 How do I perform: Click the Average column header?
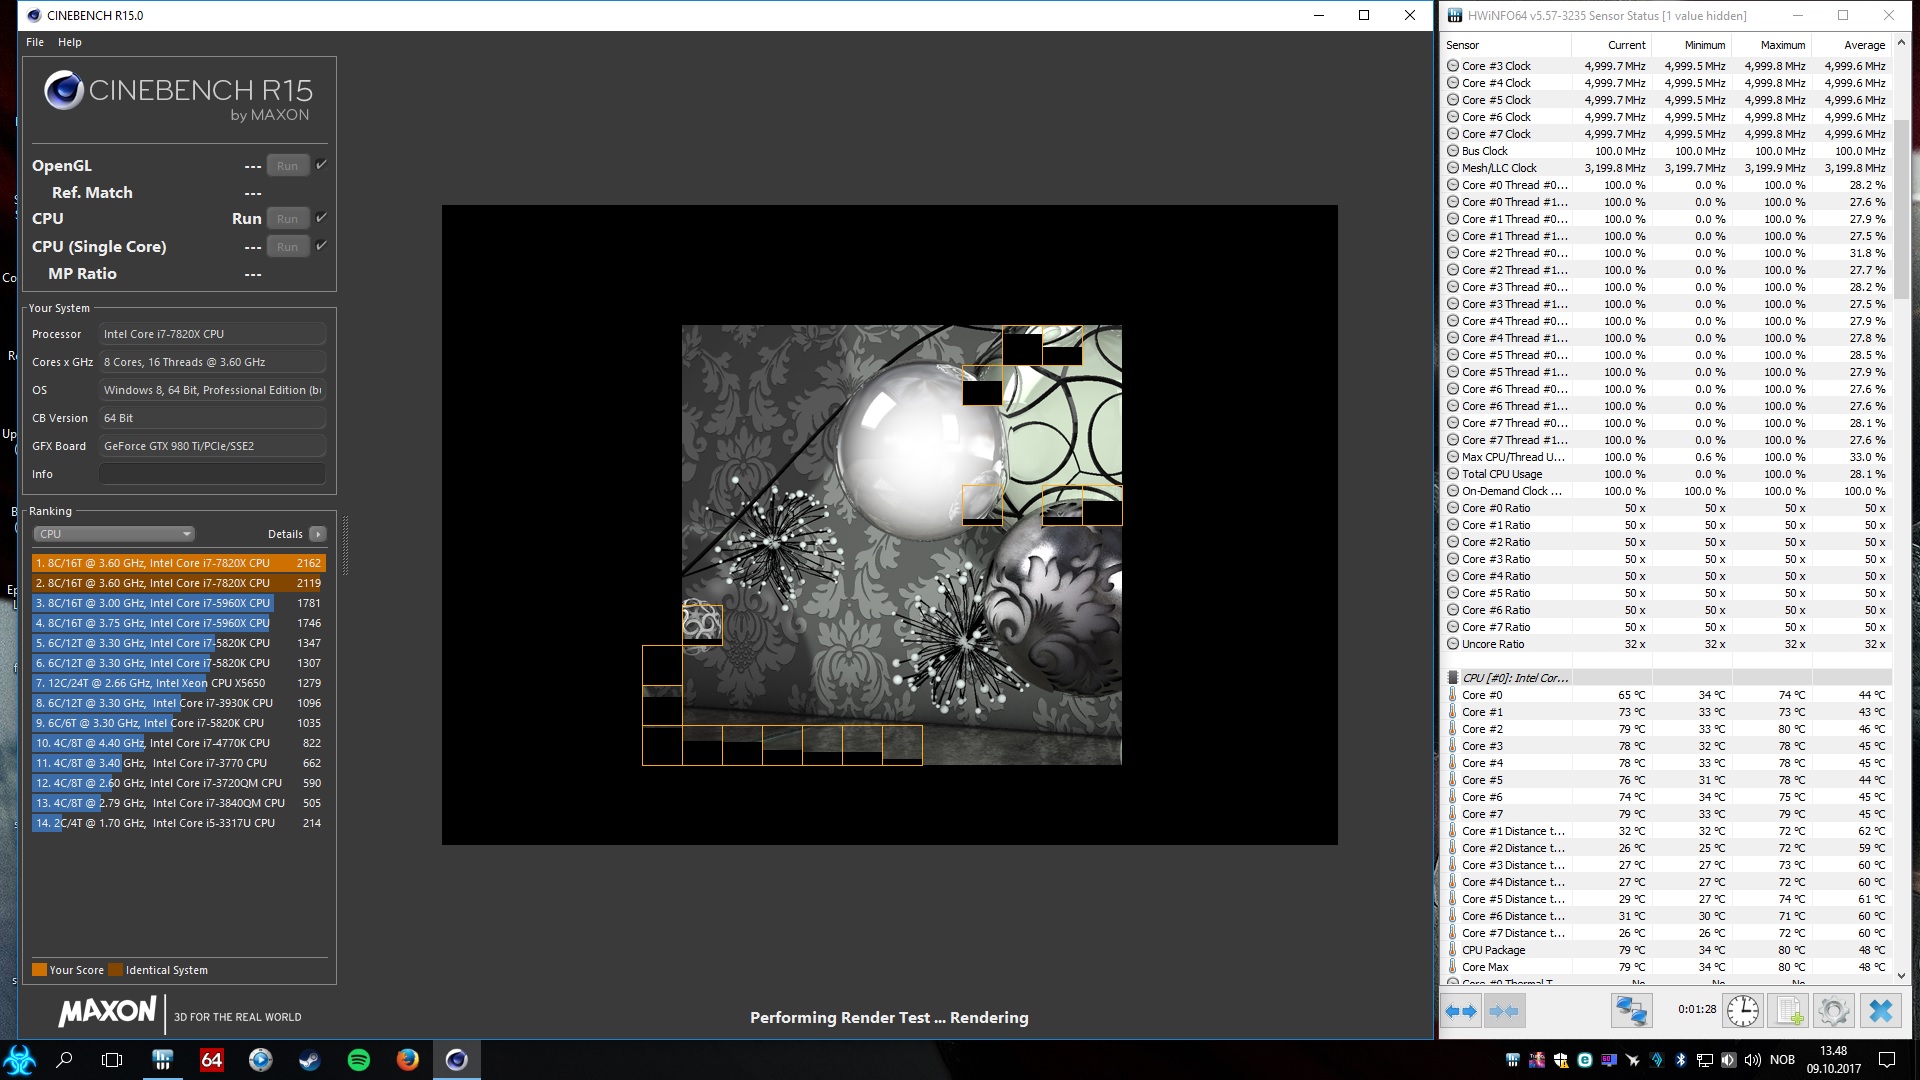click(x=1851, y=45)
